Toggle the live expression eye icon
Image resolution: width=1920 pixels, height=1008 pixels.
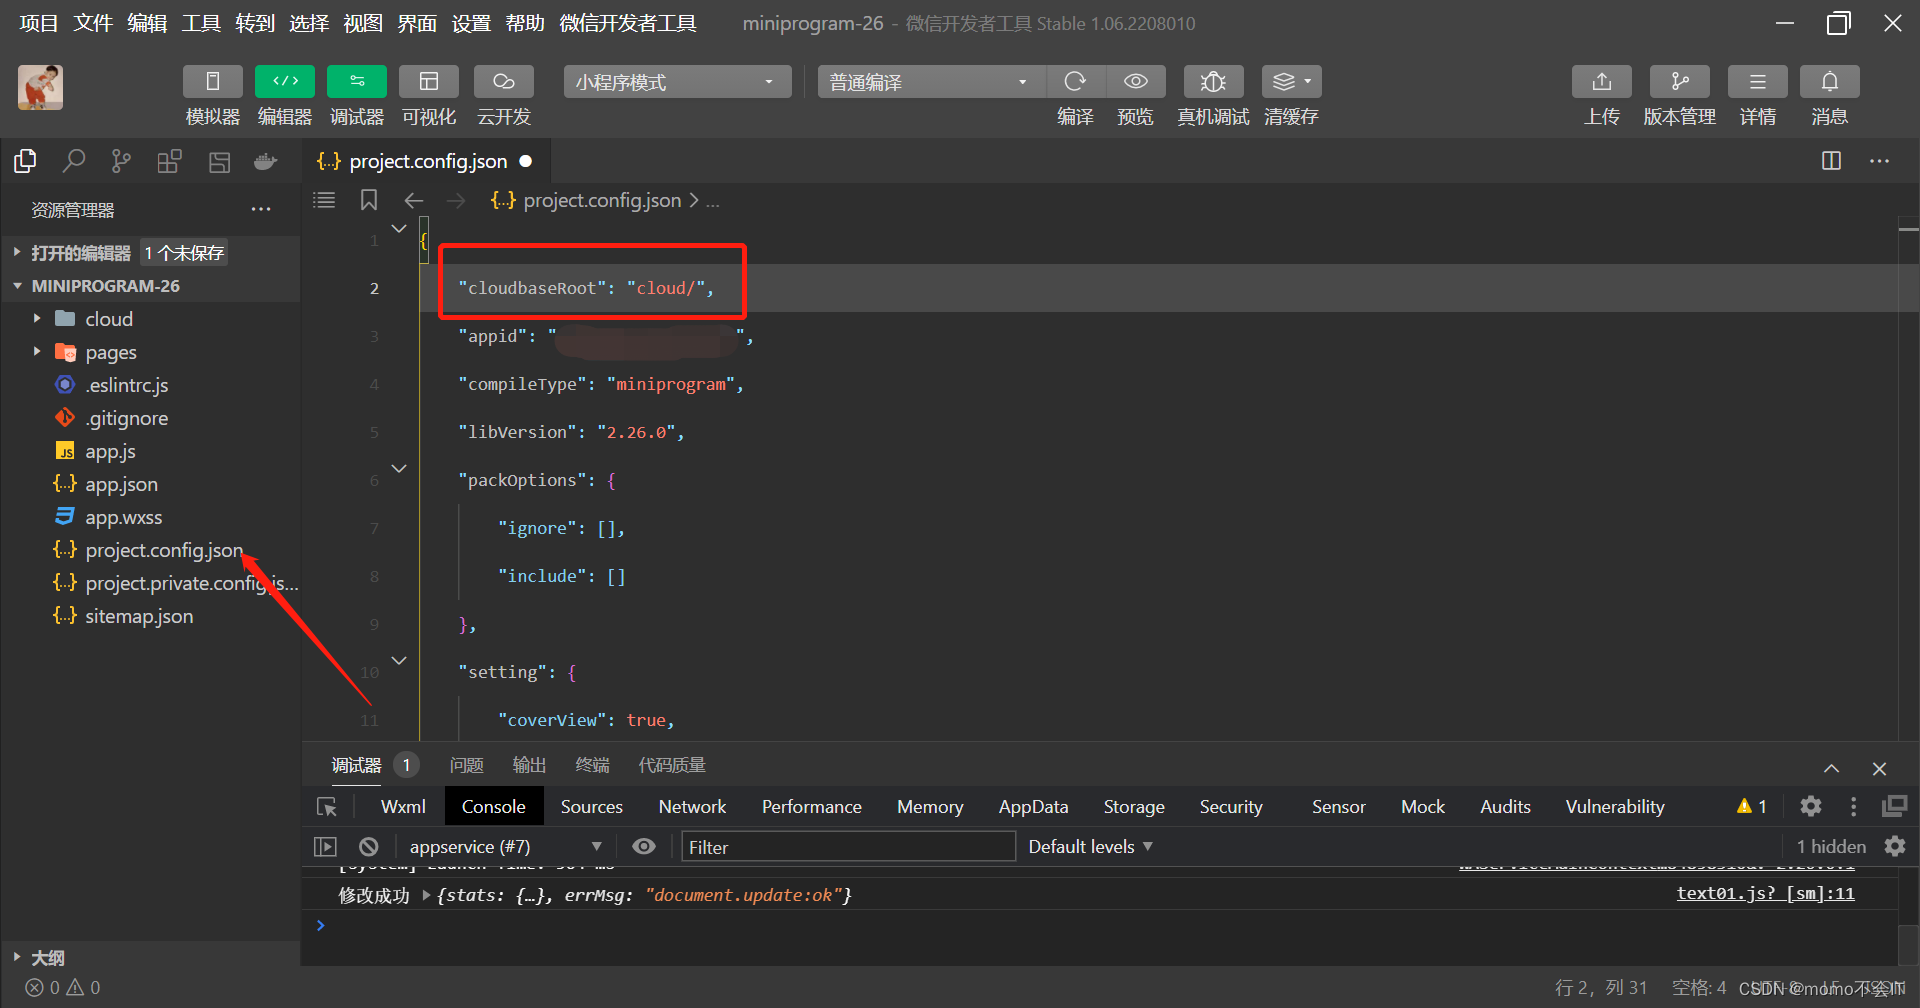click(644, 847)
